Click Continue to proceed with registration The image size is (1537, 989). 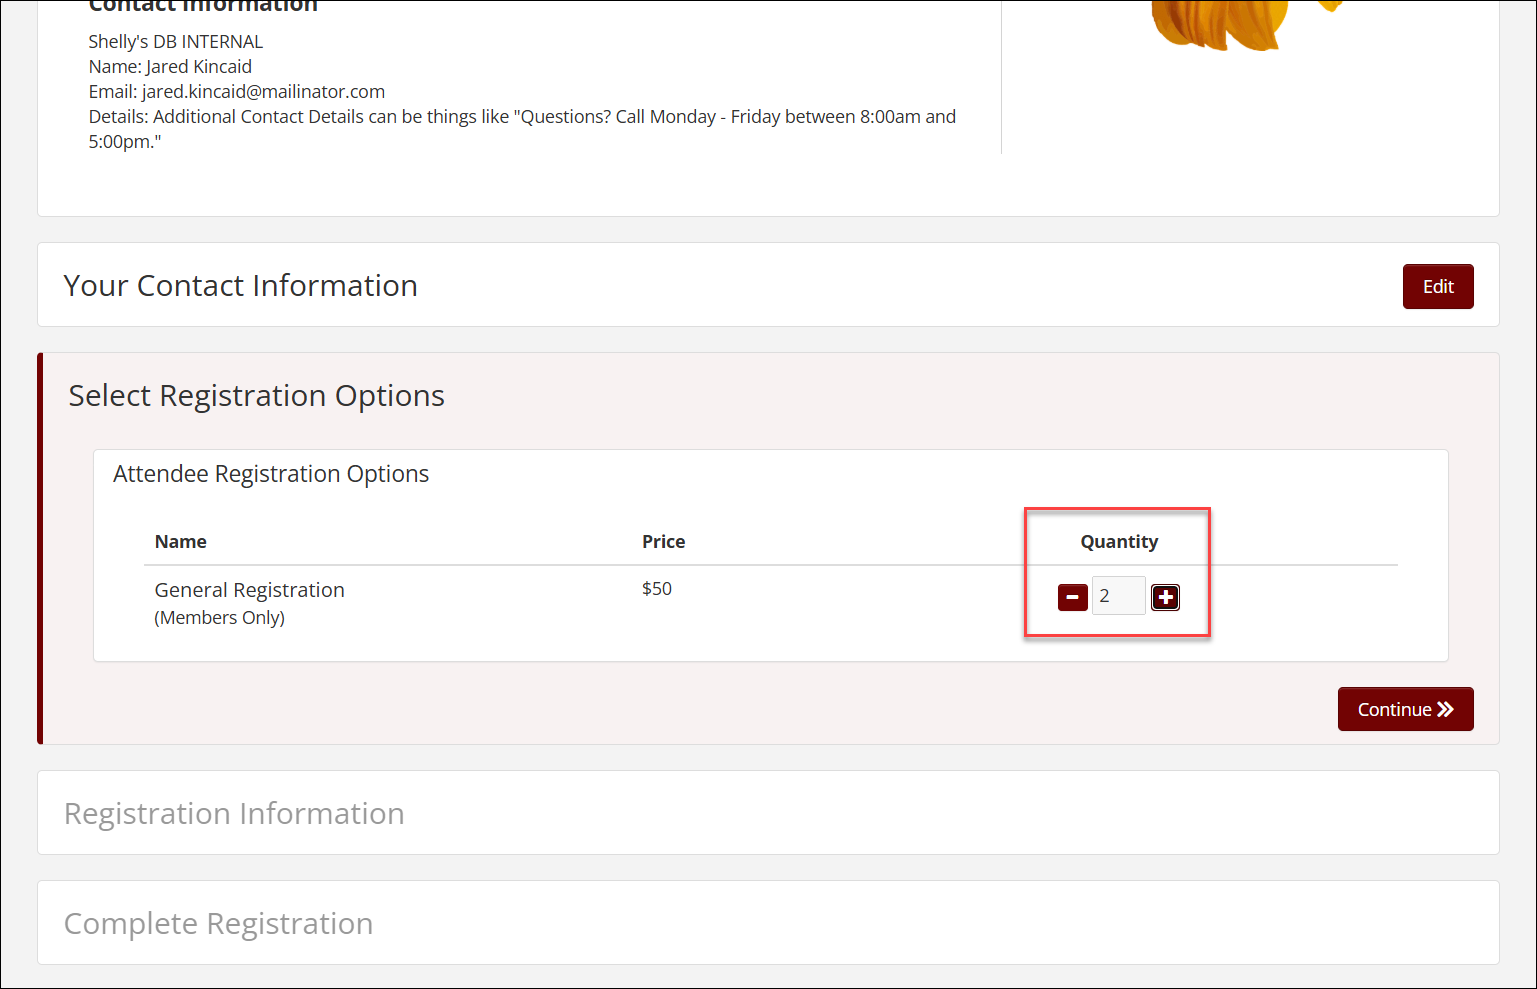1405,709
